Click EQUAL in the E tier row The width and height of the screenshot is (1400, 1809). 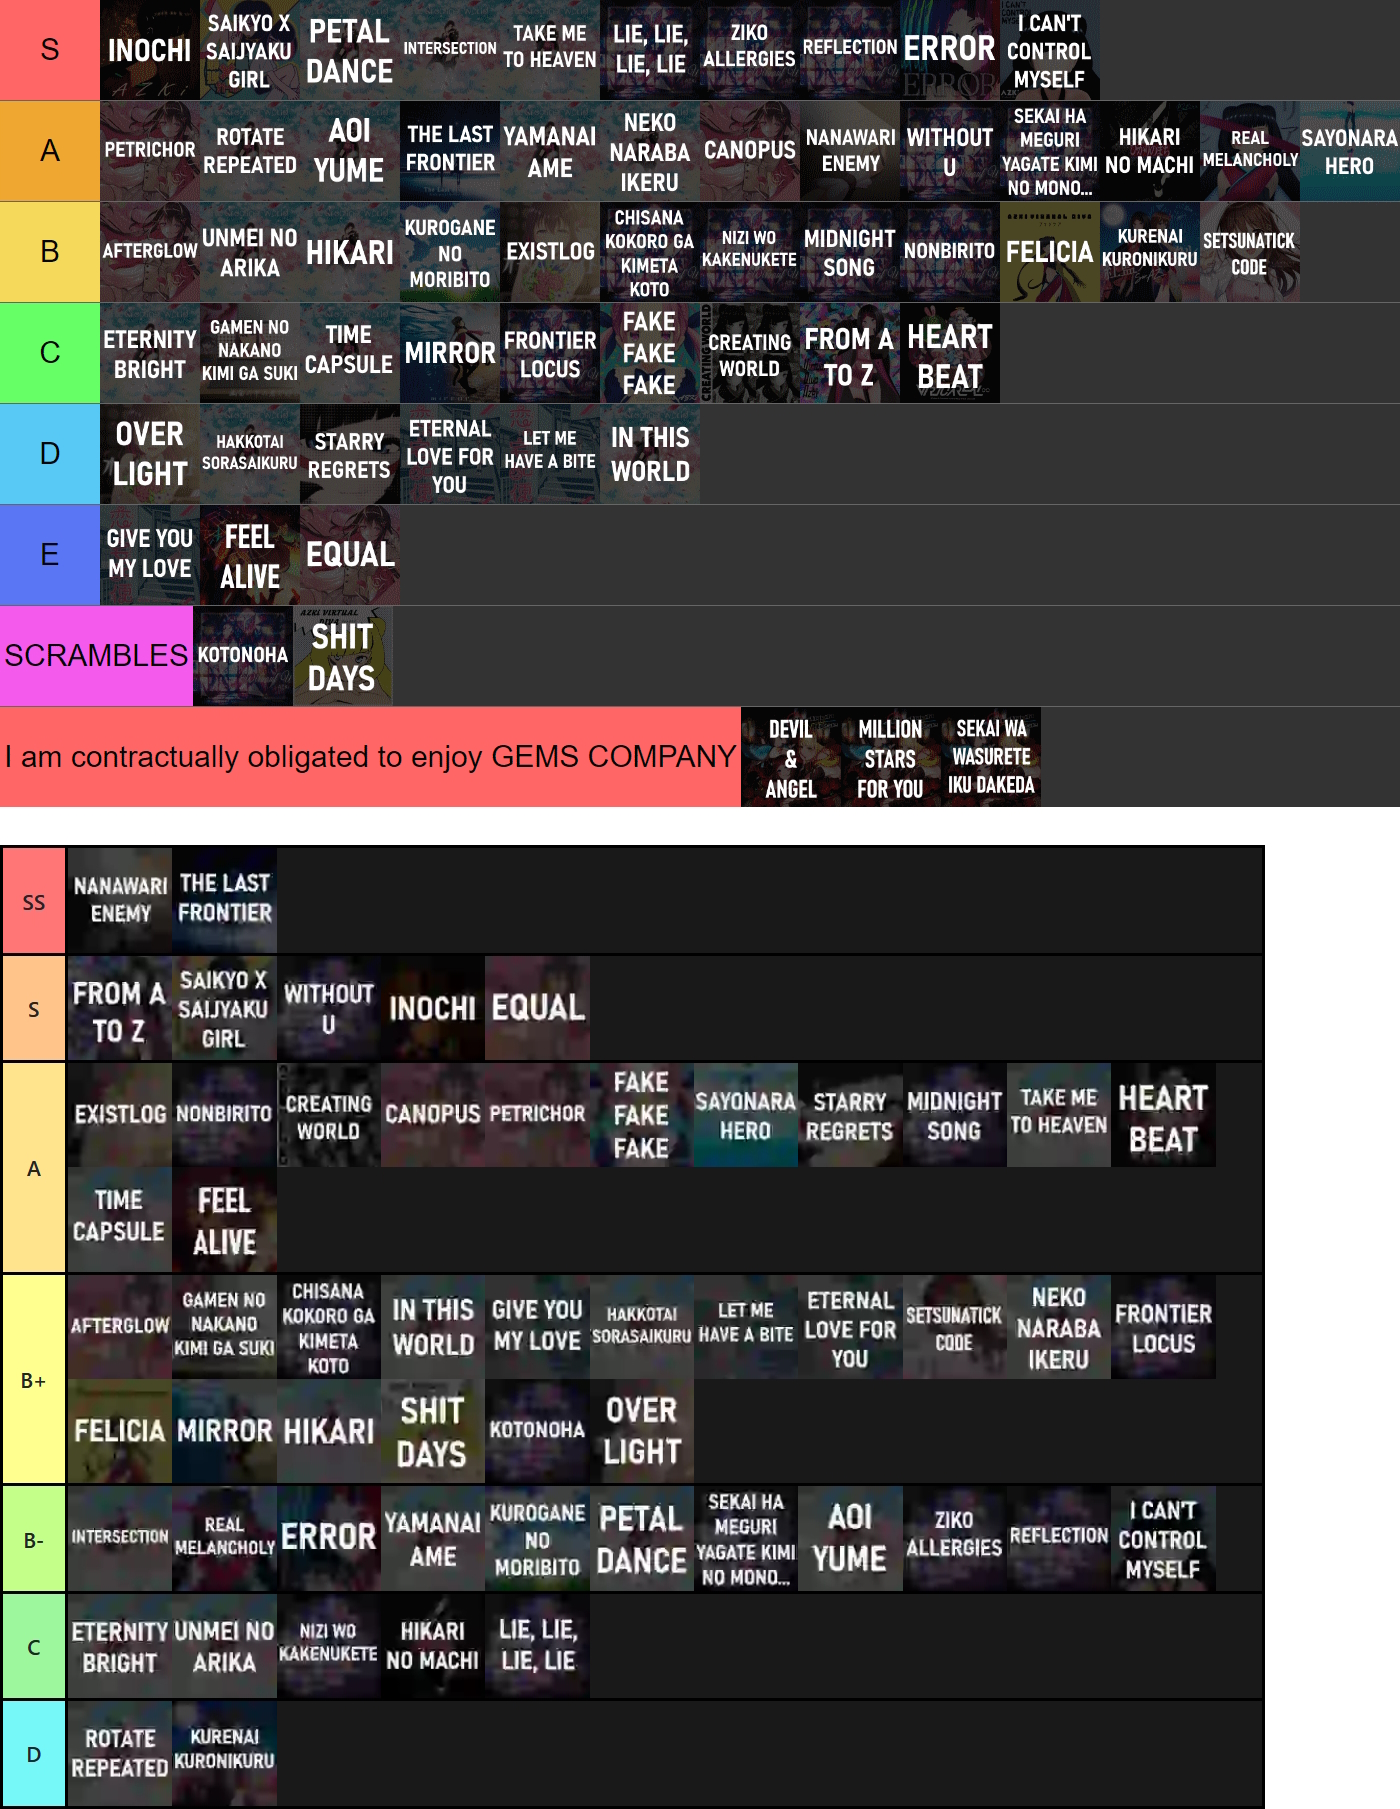point(350,555)
